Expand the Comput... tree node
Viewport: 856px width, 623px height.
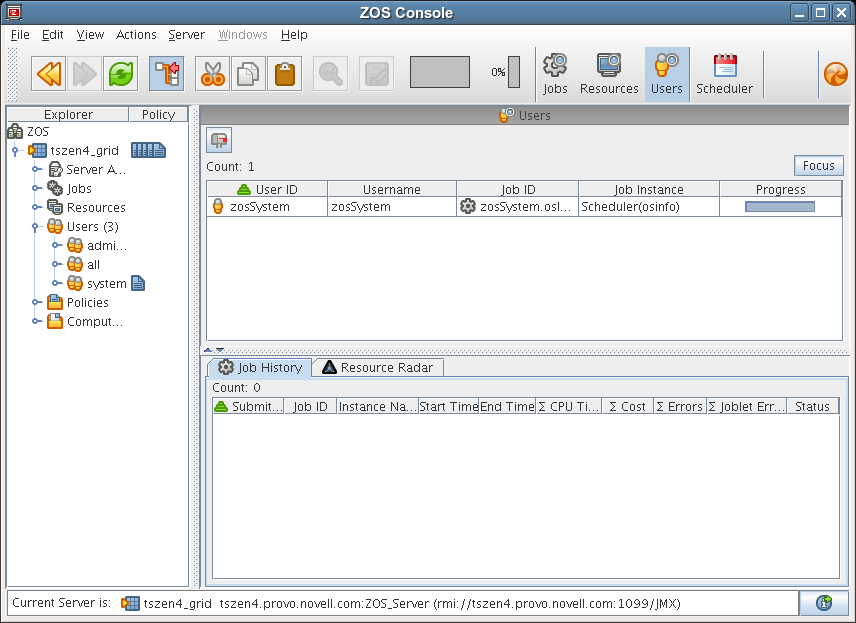[36, 321]
